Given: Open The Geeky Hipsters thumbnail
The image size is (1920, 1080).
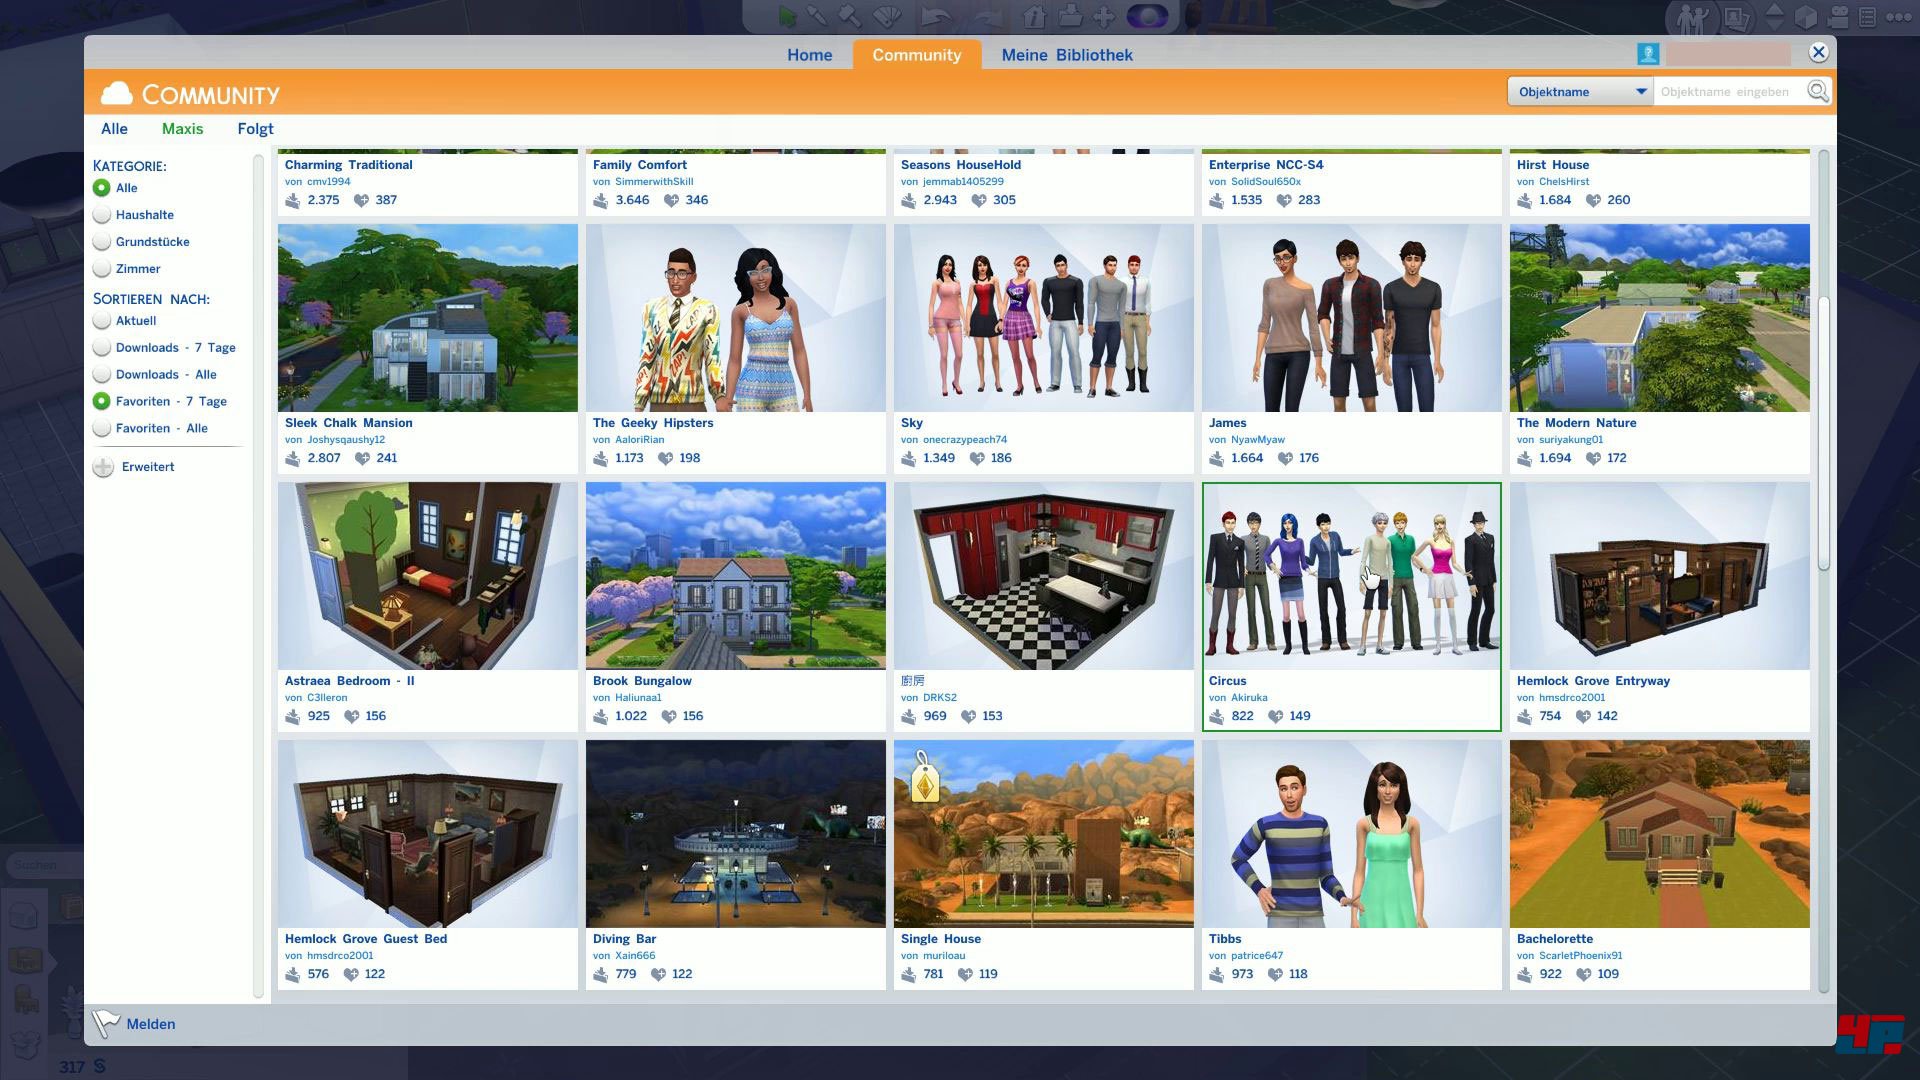Looking at the screenshot, I should 735,318.
